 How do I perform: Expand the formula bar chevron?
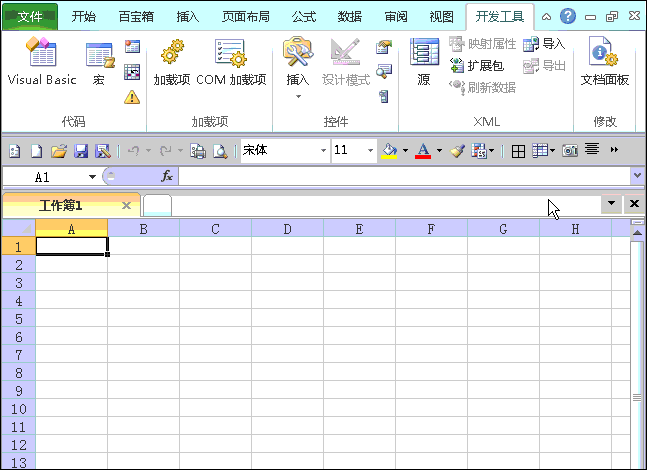click(638, 176)
